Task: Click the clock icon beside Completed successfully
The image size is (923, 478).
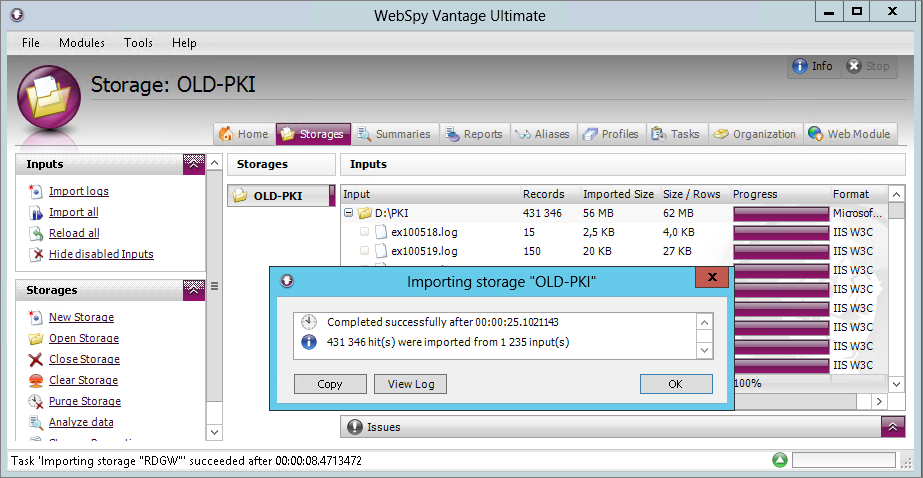Action: pos(309,322)
